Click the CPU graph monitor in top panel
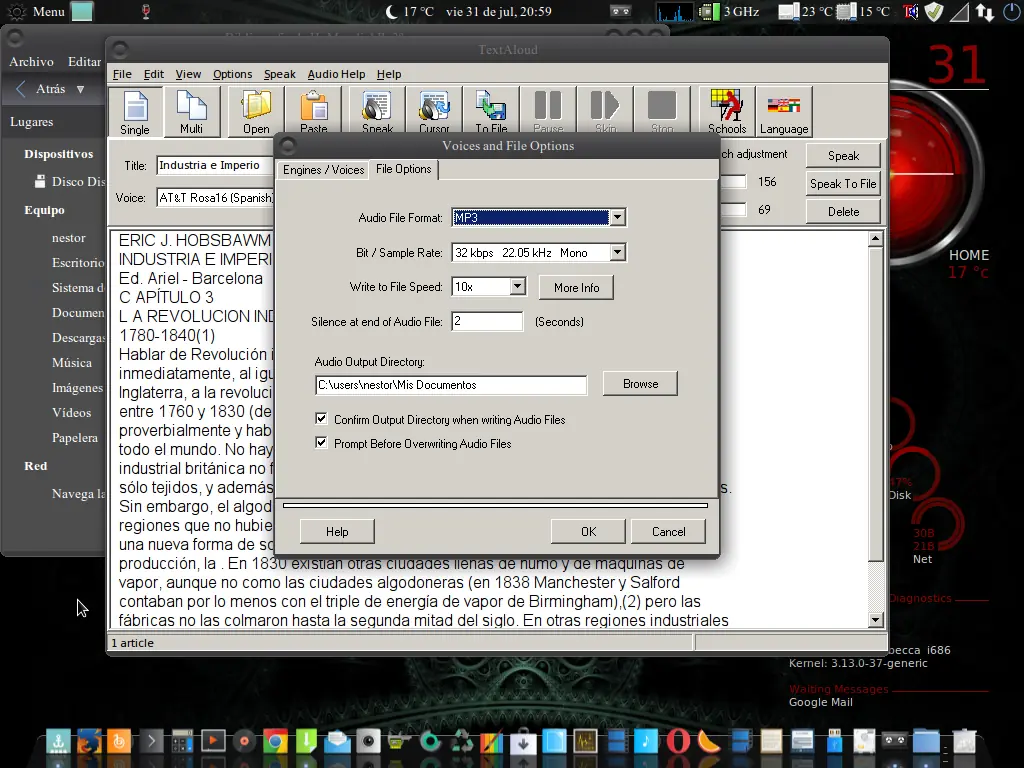Screen dimensions: 1024x768 tap(675, 11)
